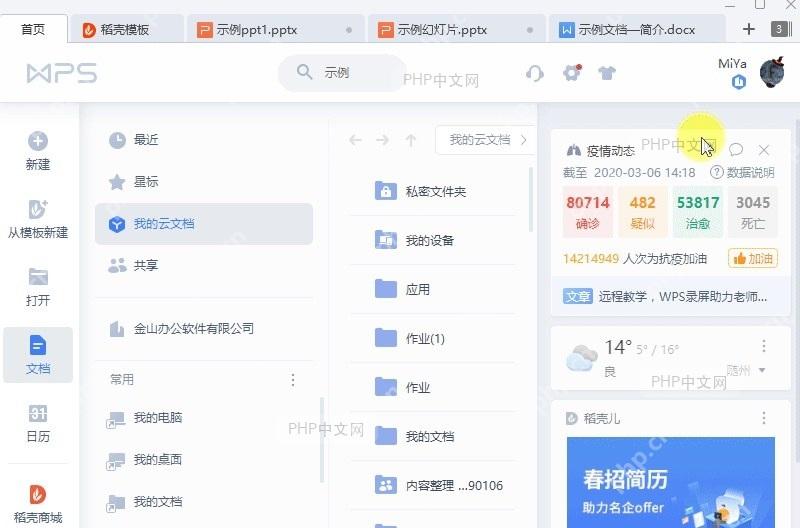Image resolution: width=800 pixels, height=528 pixels.
Task: Open the 随州 city dropdown
Action: (746, 370)
